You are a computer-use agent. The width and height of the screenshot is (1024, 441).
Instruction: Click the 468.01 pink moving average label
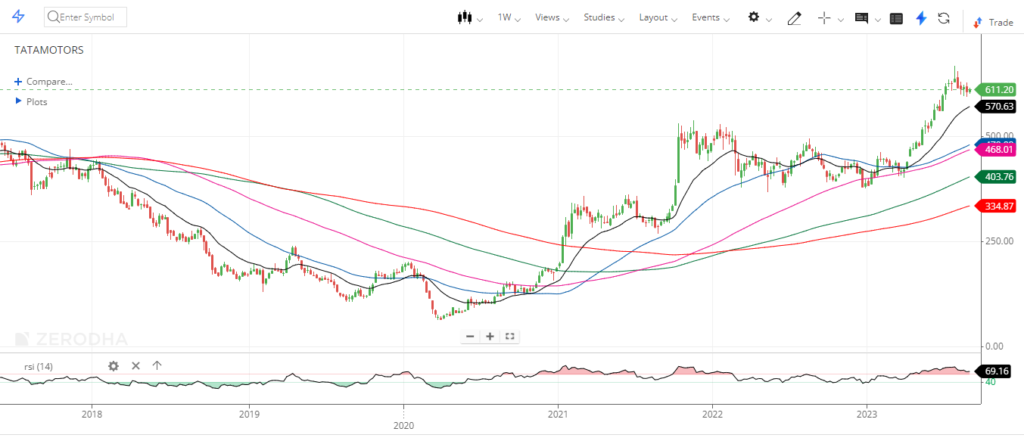click(996, 150)
